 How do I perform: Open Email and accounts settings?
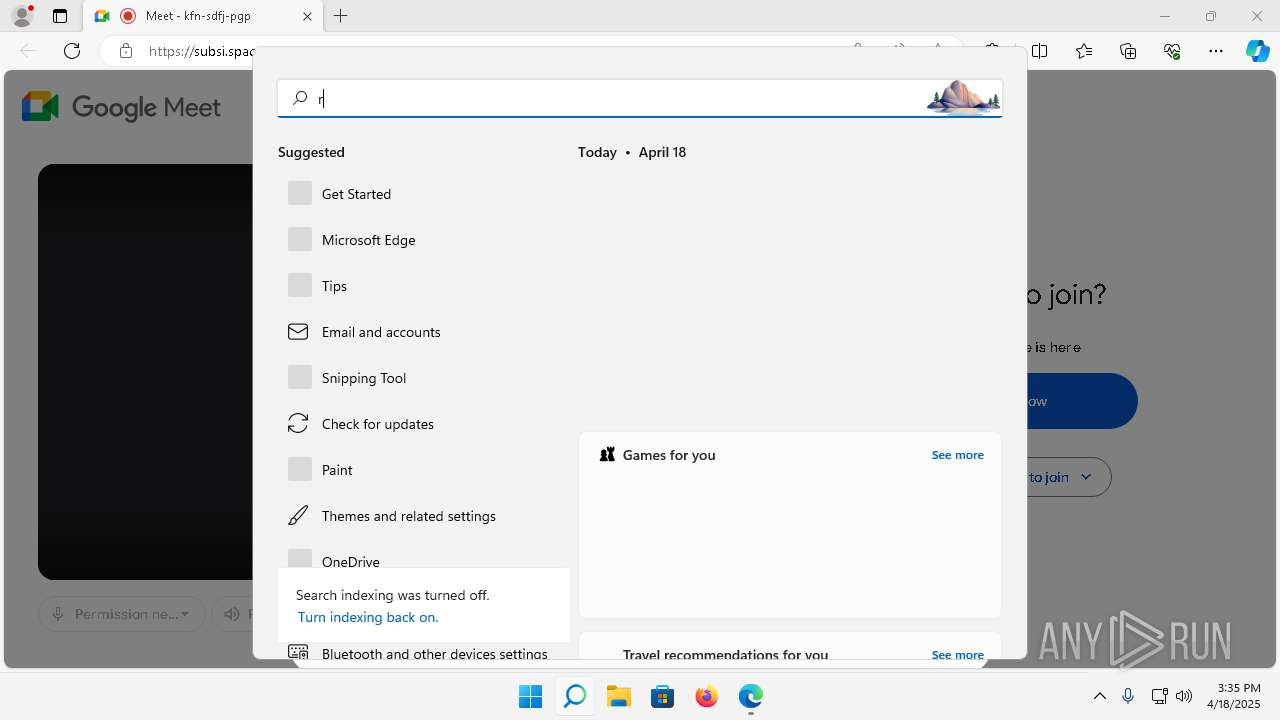point(424,332)
